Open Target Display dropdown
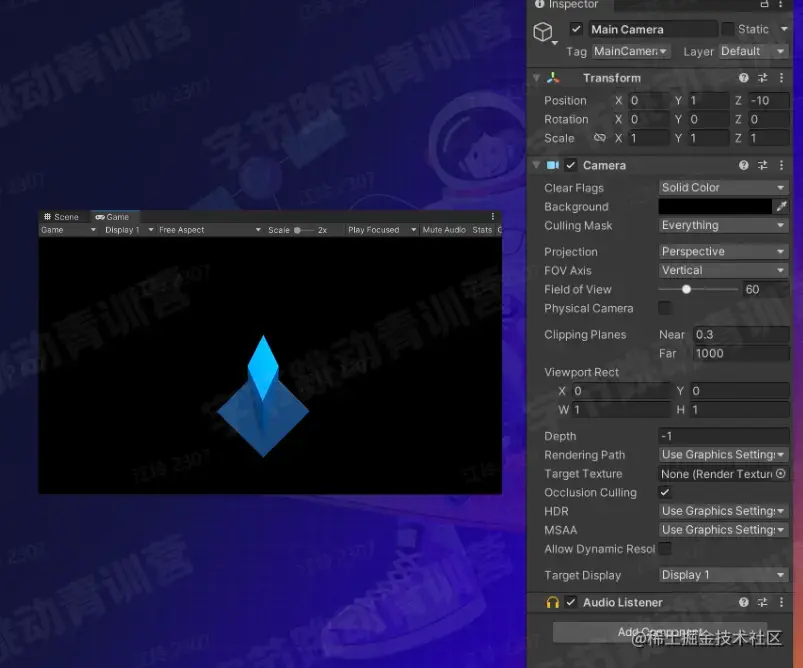 723,575
